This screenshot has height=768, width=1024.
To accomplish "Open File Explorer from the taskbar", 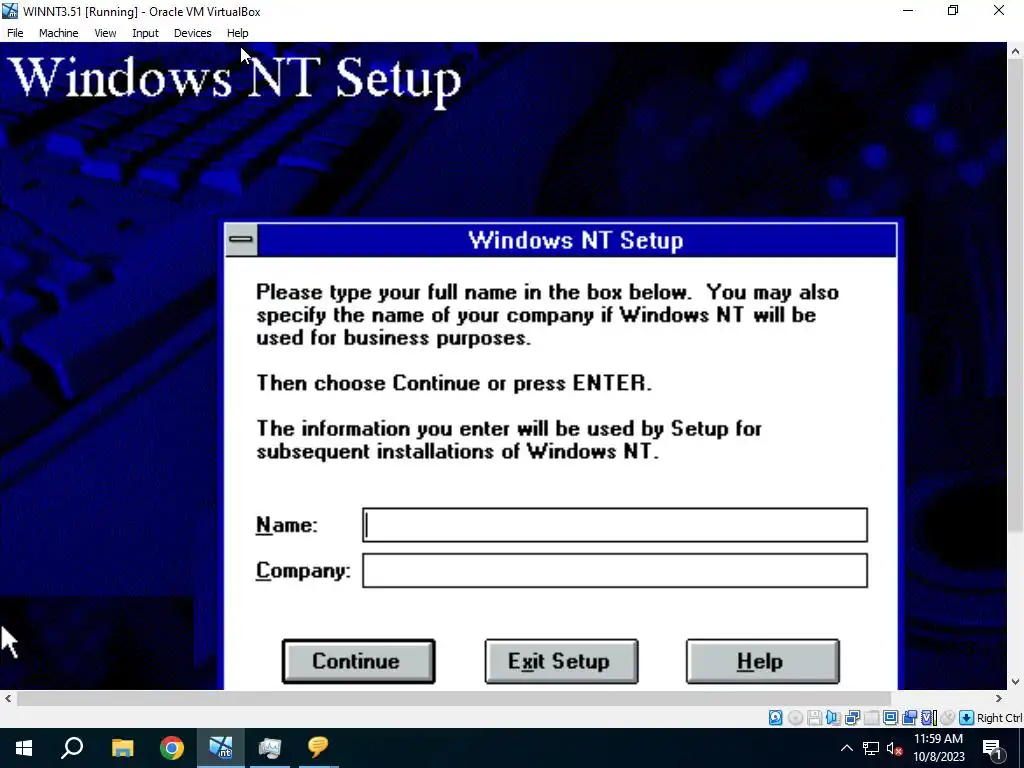I will pyautogui.click(x=122, y=748).
